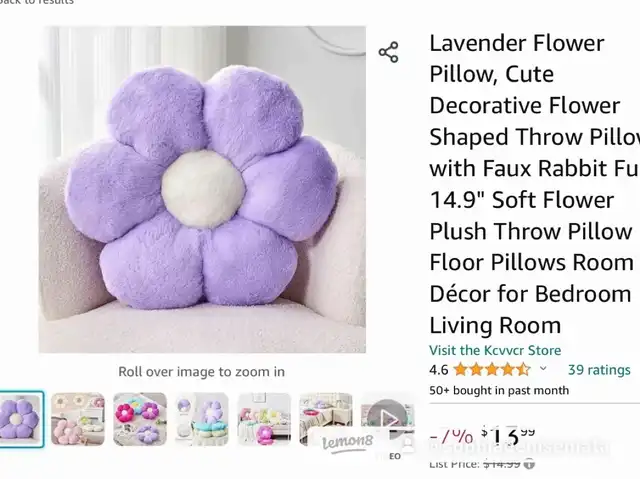The width and height of the screenshot is (640, 479).
Task: Select the living room sofa thumbnail
Action: [x=264, y=419]
